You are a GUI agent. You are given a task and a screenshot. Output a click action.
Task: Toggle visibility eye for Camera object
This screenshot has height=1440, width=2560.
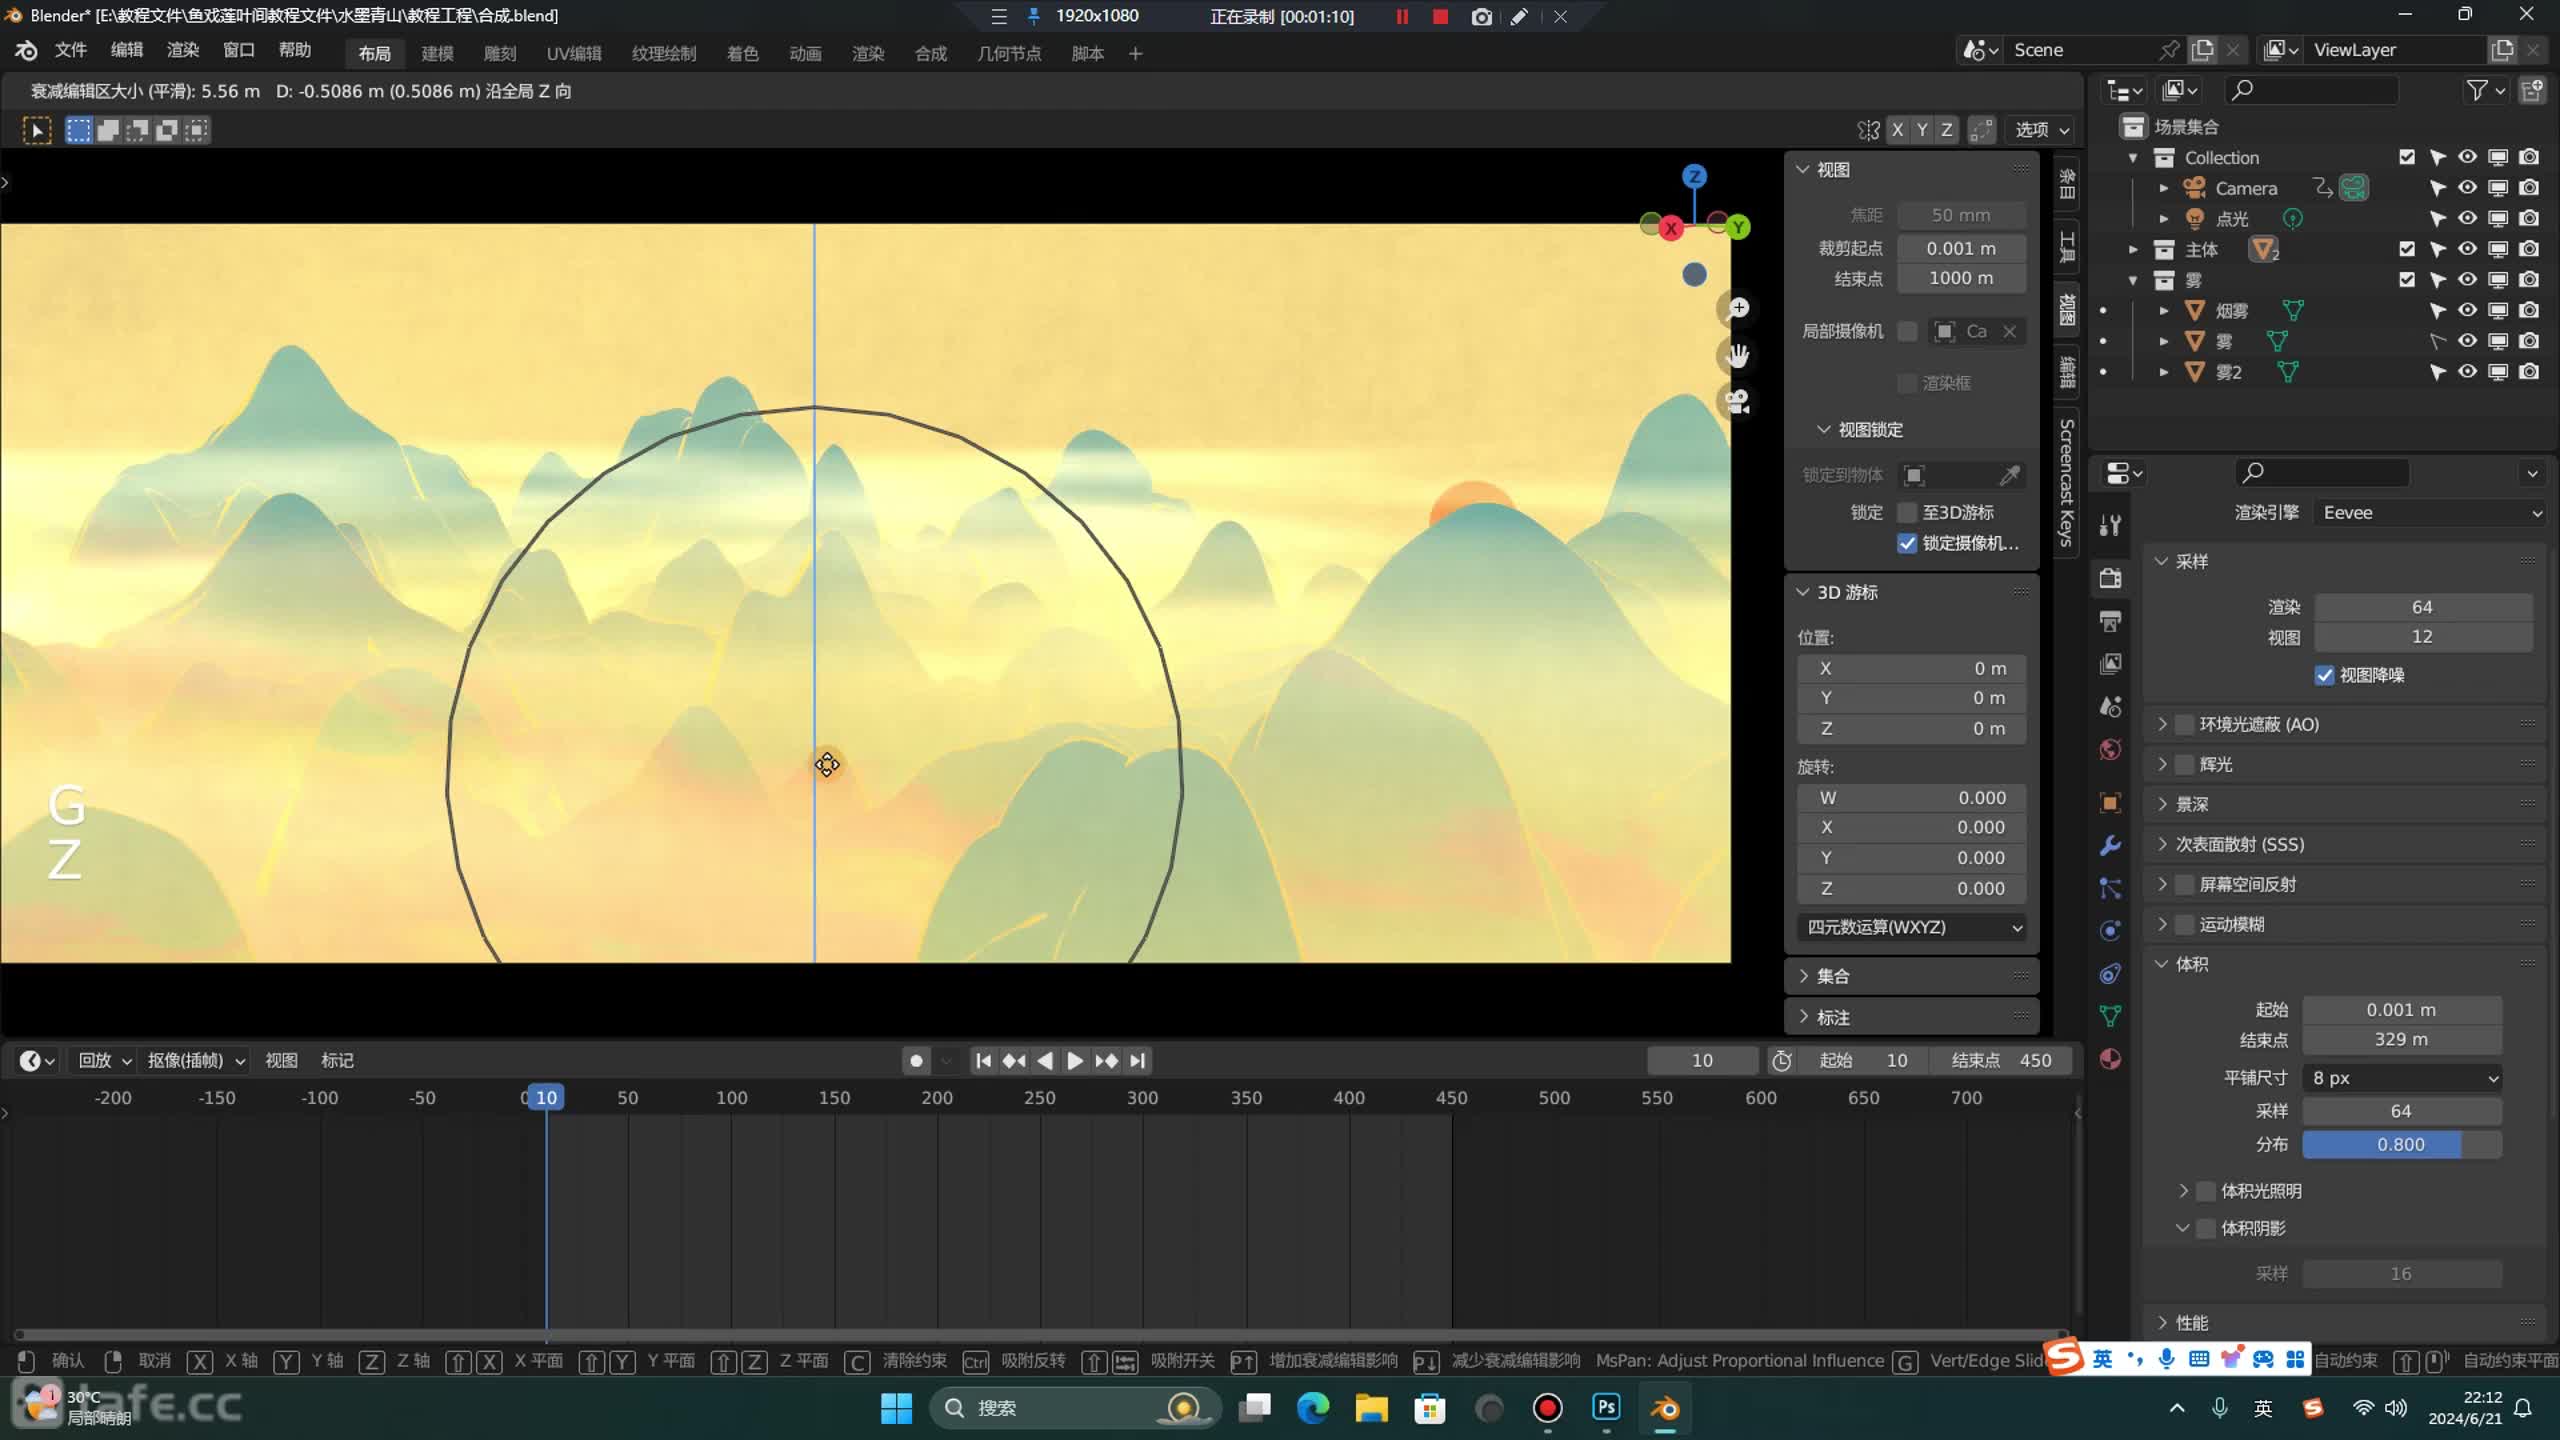pyautogui.click(x=2467, y=188)
